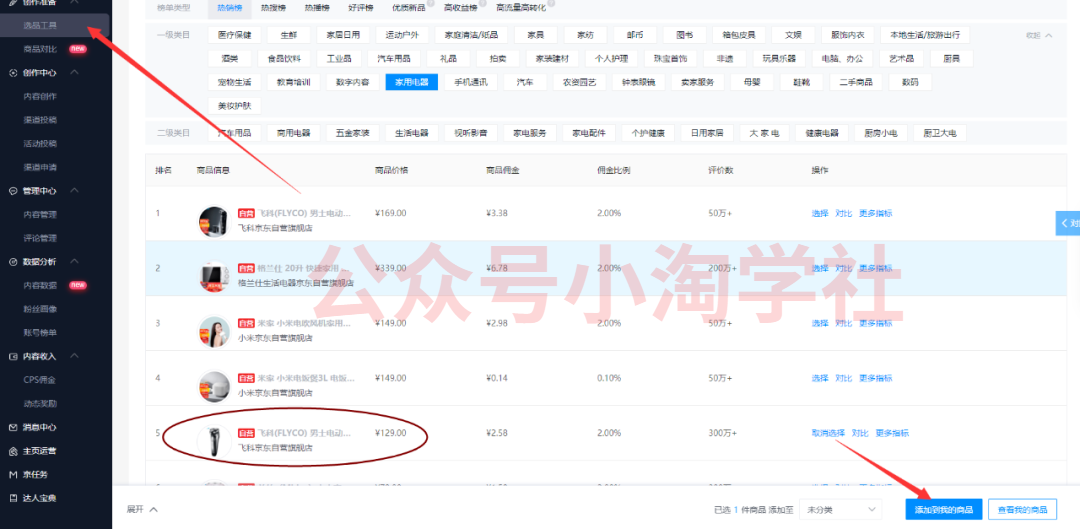Open product thumbnail of FLYCO ¥169 item
The image size is (1080, 529).
213,220
